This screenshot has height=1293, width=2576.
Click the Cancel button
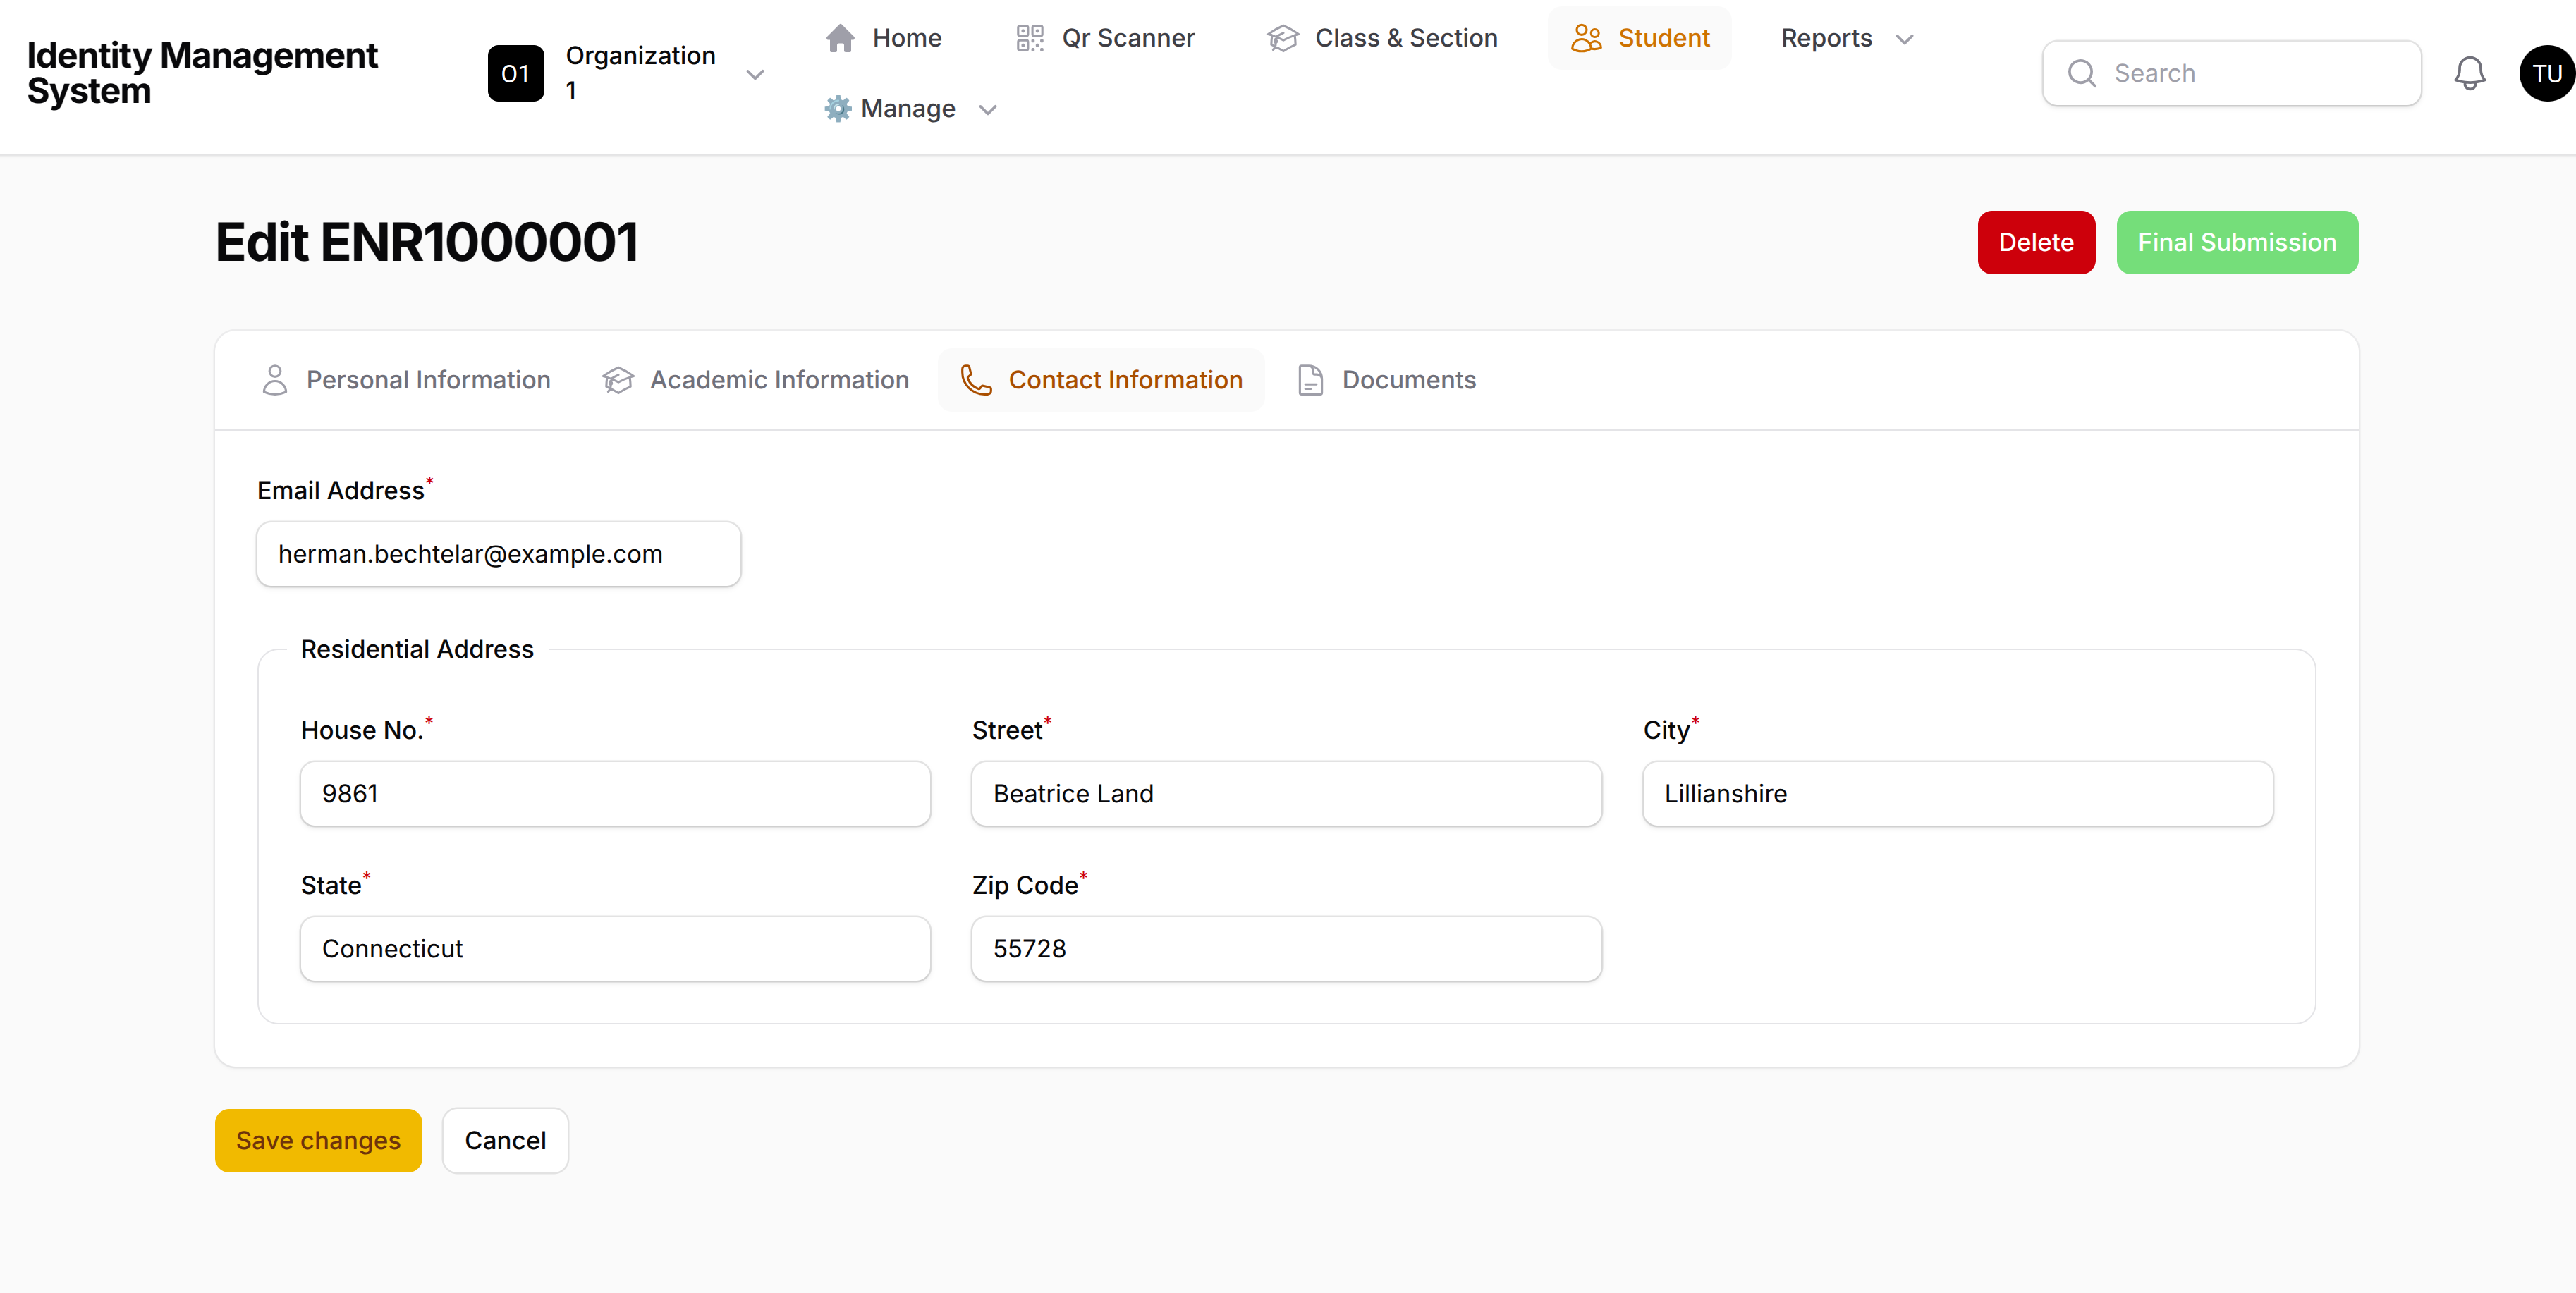[505, 1140]
